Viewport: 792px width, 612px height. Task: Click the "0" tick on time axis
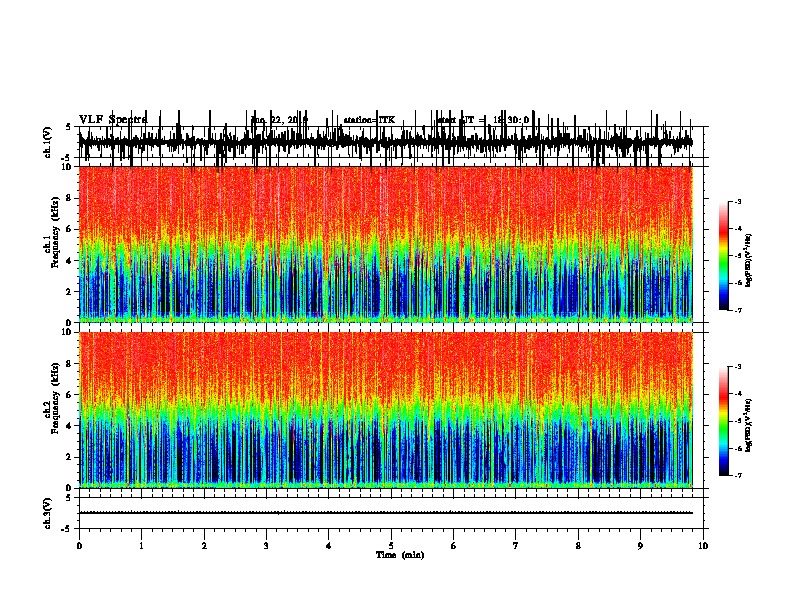tap(79, 546)
